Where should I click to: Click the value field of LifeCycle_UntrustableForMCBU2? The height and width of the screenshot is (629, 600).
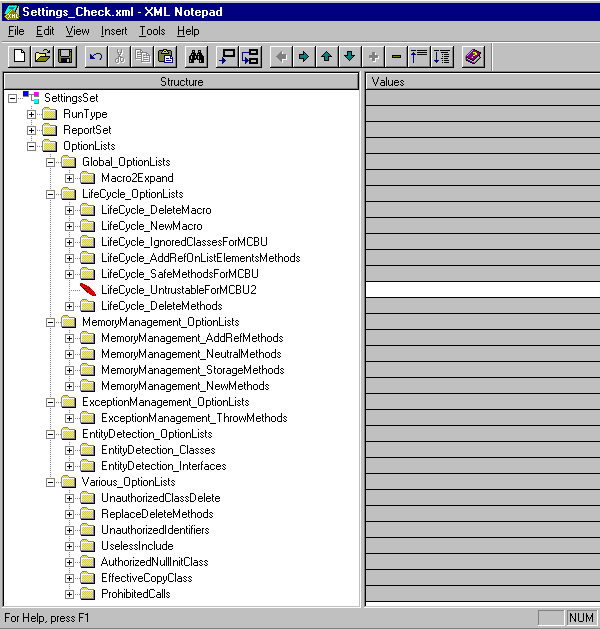tap(483, 290)
